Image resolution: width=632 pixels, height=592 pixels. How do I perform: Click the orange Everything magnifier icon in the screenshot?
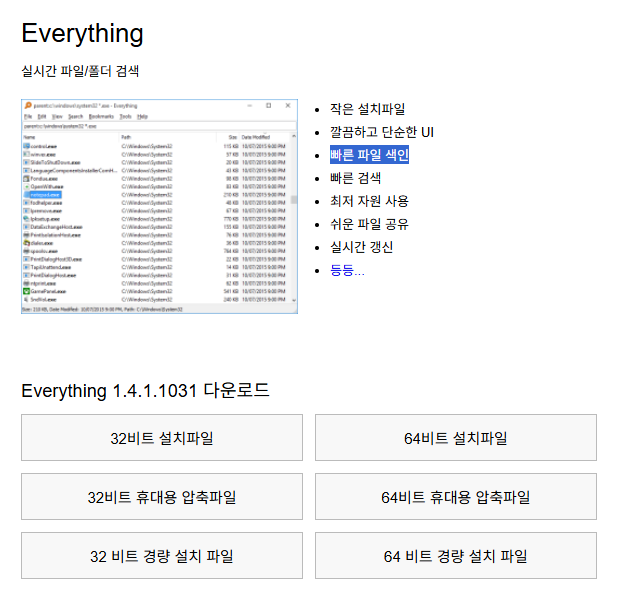[27, 105]
